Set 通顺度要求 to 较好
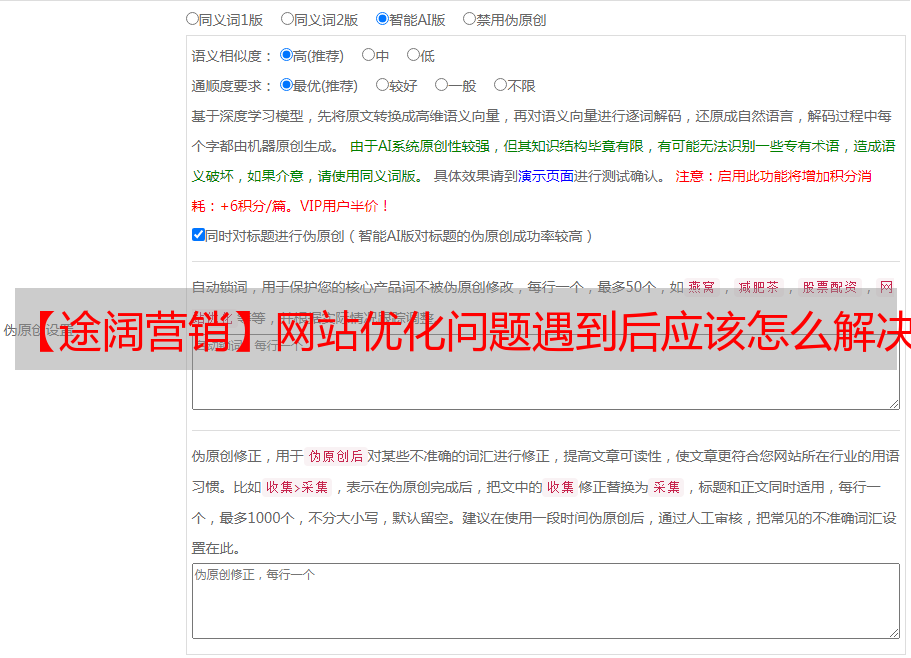Screen dimensions: 911x658 coord(382,85)
